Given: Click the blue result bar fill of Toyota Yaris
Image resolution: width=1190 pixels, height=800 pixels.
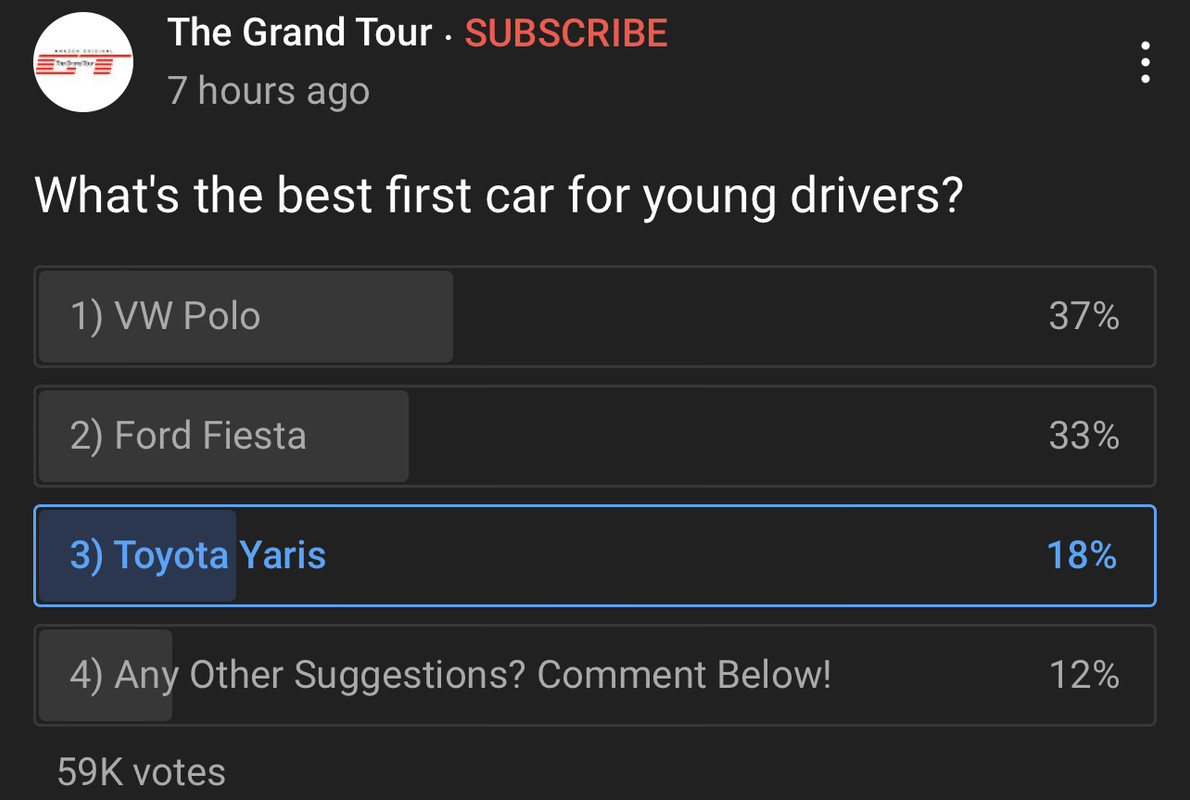Looking at the screenshot, I should tap(137, 556).
